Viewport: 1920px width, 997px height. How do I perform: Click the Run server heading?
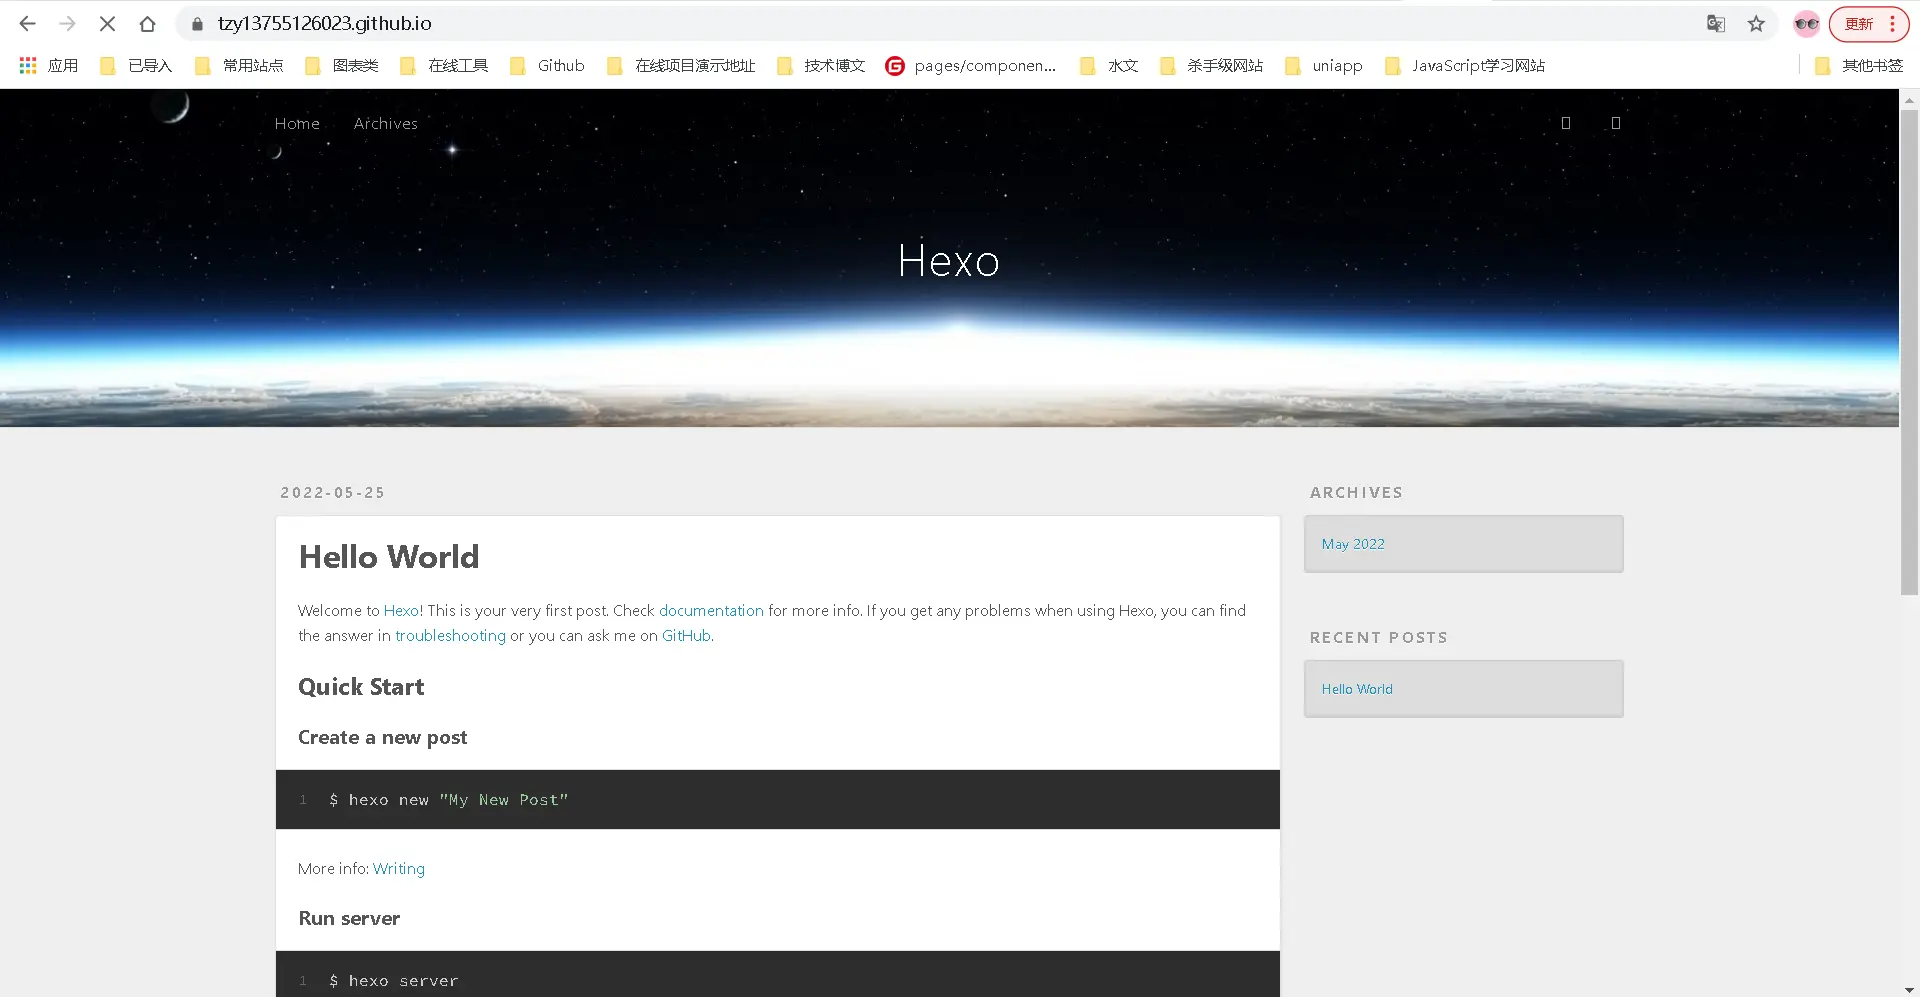tap(349, 918)
